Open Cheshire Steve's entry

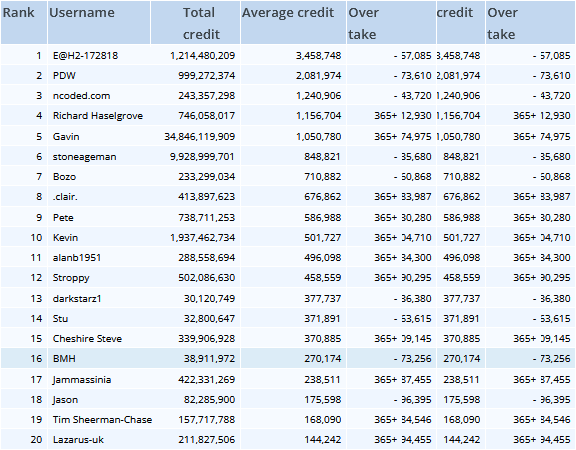87,339
